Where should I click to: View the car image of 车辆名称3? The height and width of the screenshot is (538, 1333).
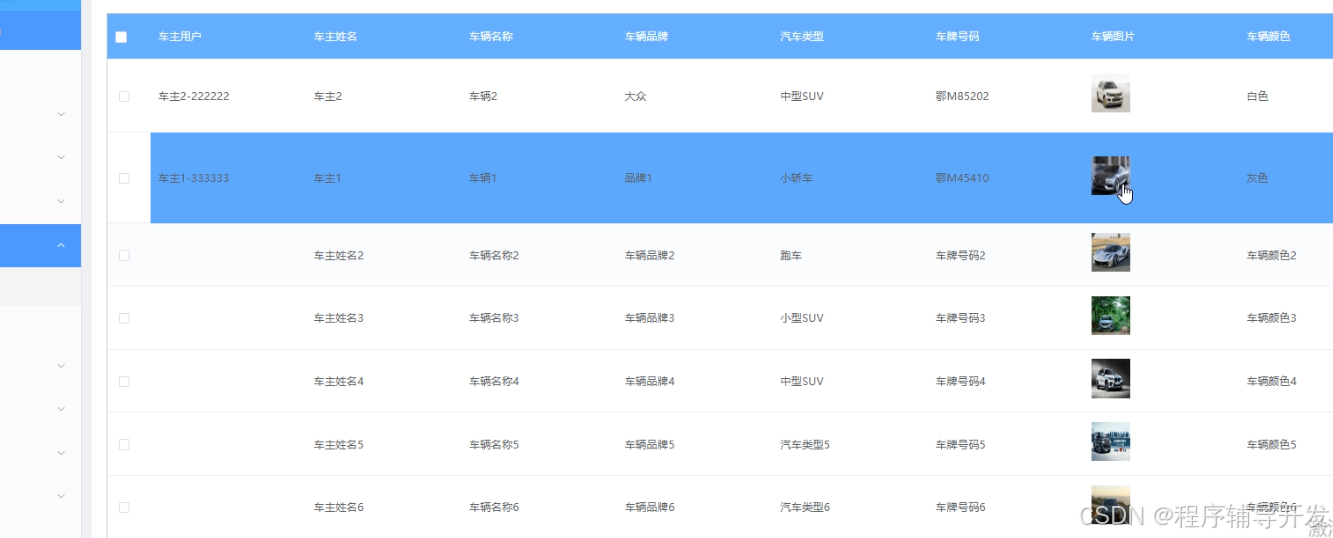coord(1110,315)
